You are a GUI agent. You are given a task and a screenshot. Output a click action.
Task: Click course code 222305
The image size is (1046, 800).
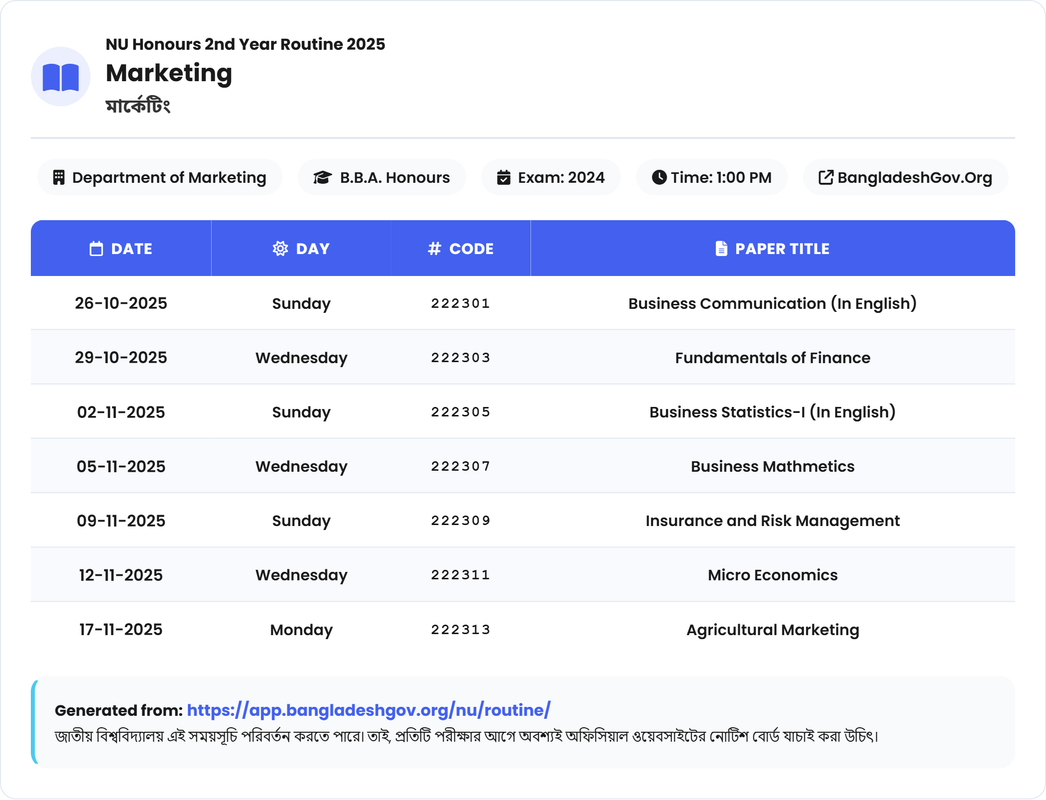pyautogui.click(x=460, y=412)
